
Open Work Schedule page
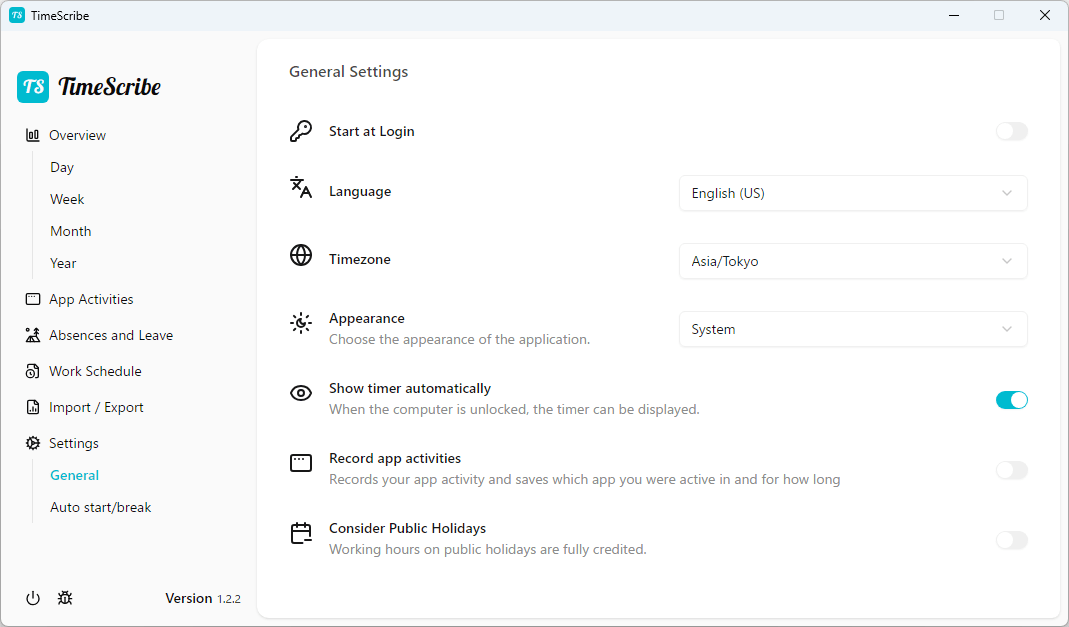point(95,371)
